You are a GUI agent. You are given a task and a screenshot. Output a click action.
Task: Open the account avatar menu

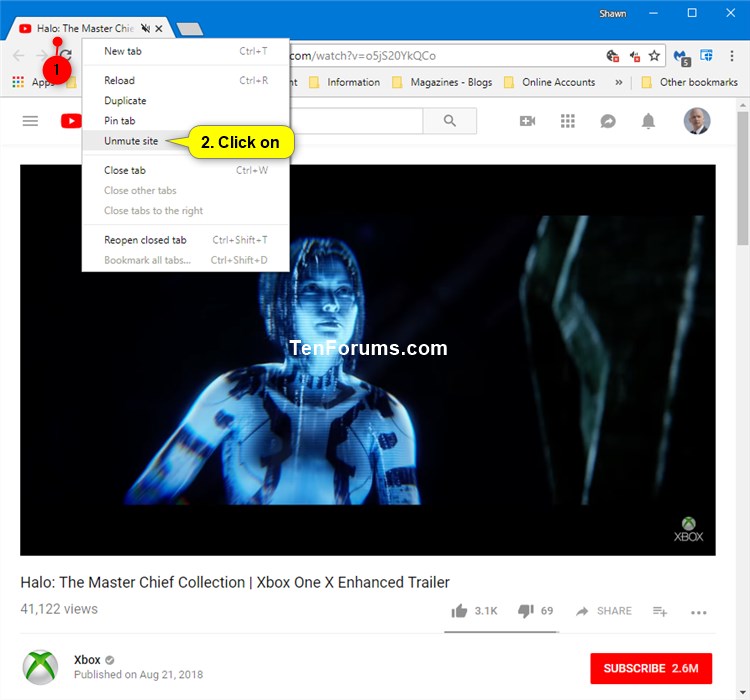tap(696, 121)
